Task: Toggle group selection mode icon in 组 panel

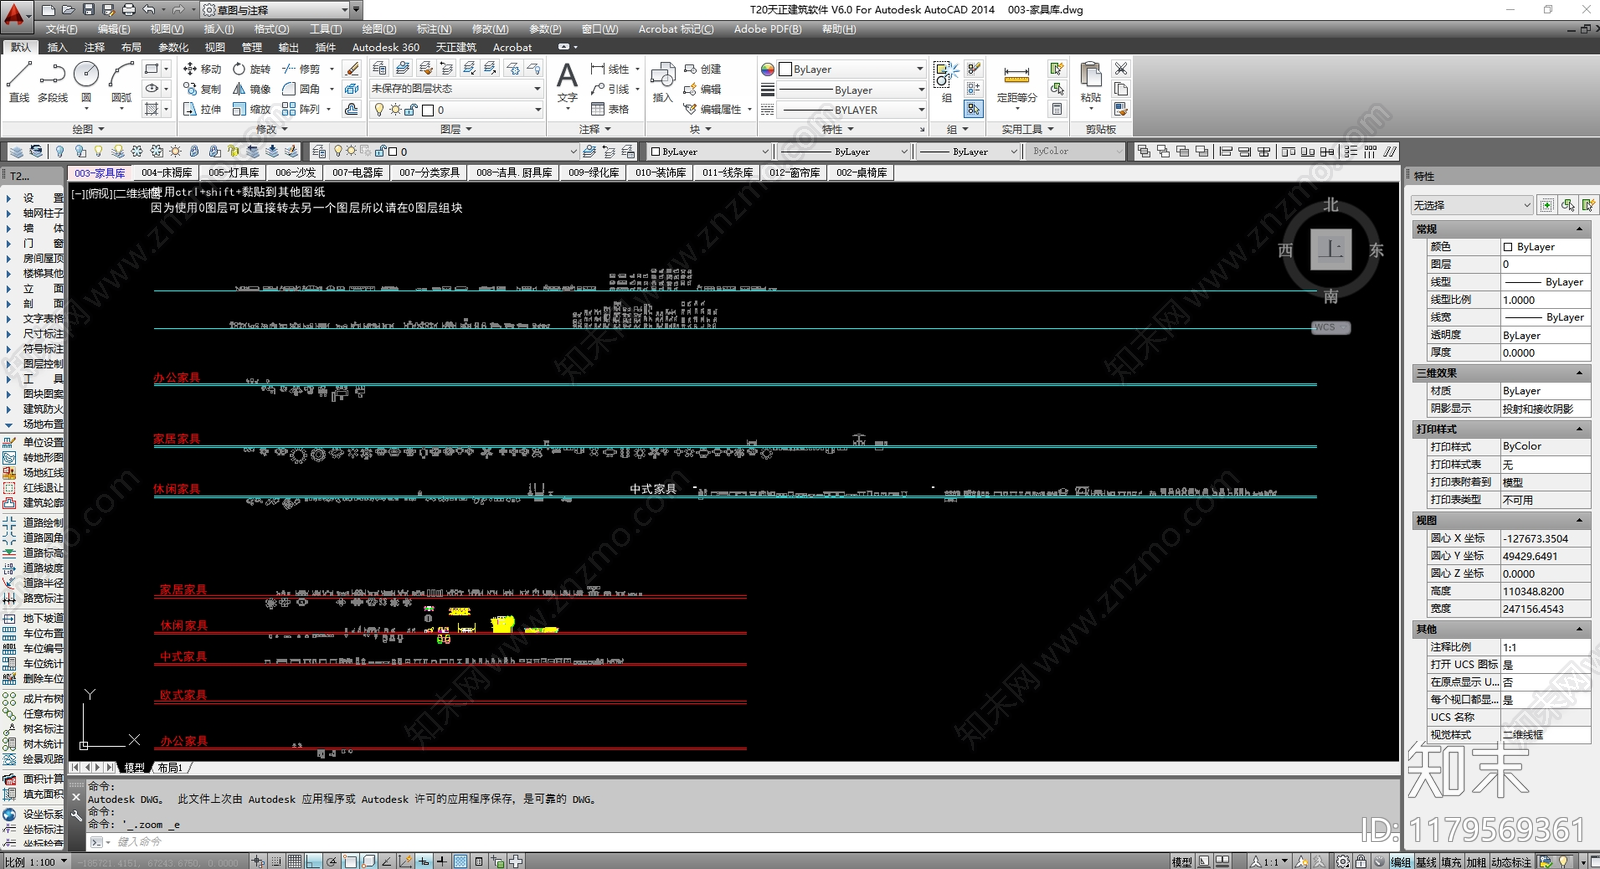Action: click(973, 109)
